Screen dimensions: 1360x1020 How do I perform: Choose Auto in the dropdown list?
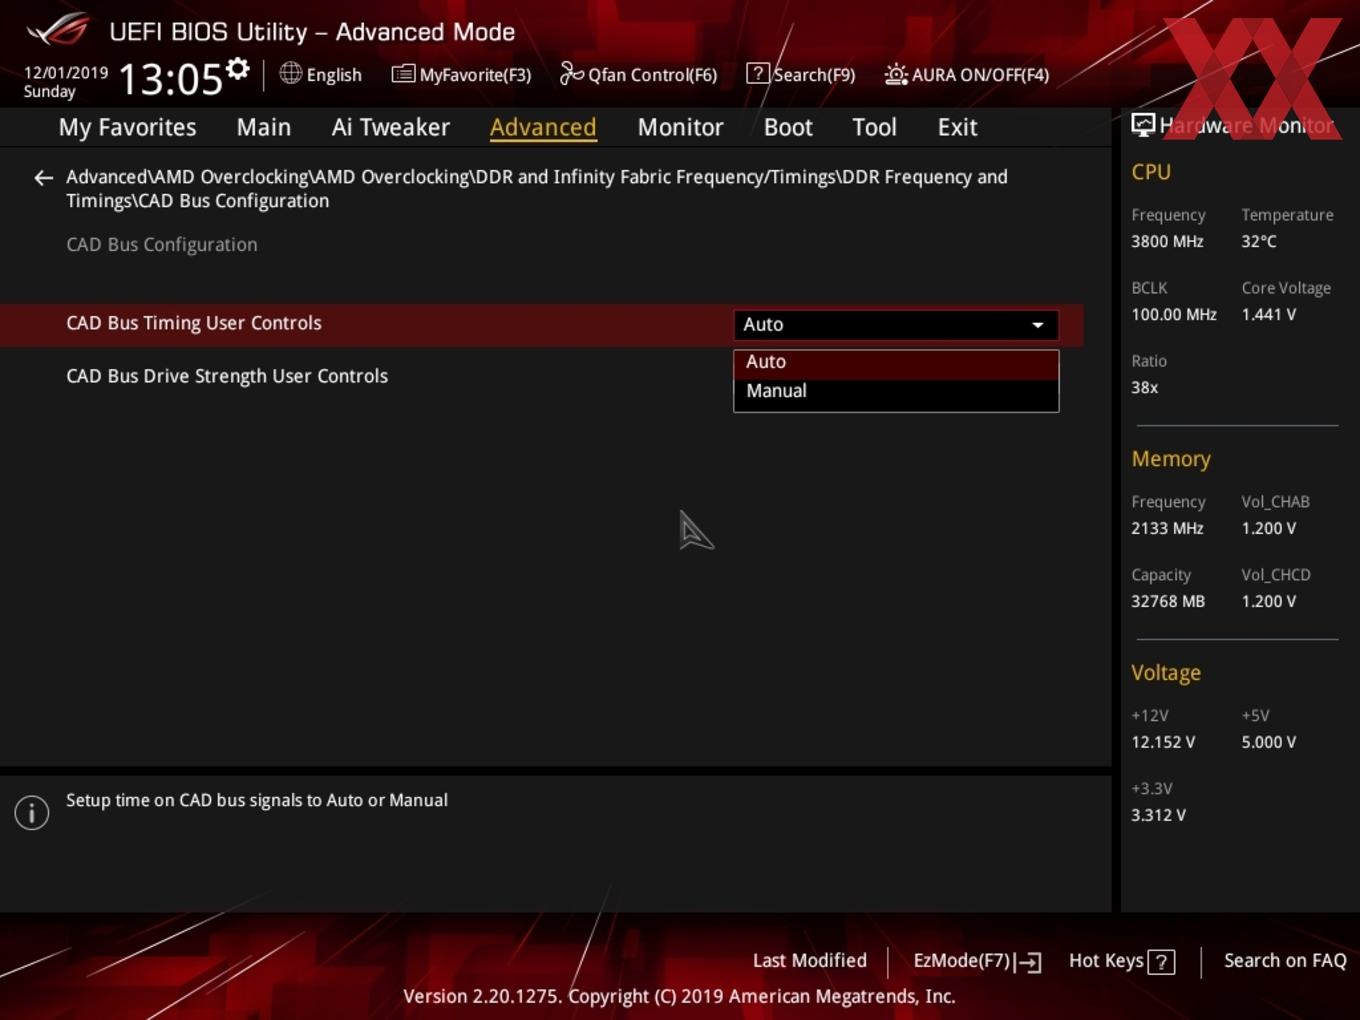pyautogui.click(x=896, y=362)
